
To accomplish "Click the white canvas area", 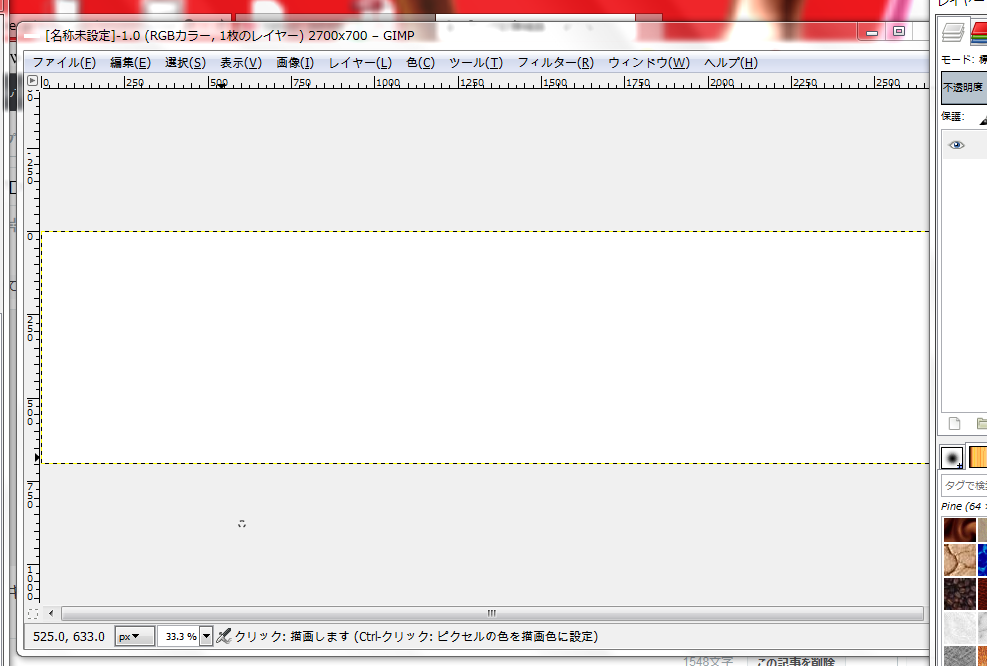I will (x=485, y=347).
